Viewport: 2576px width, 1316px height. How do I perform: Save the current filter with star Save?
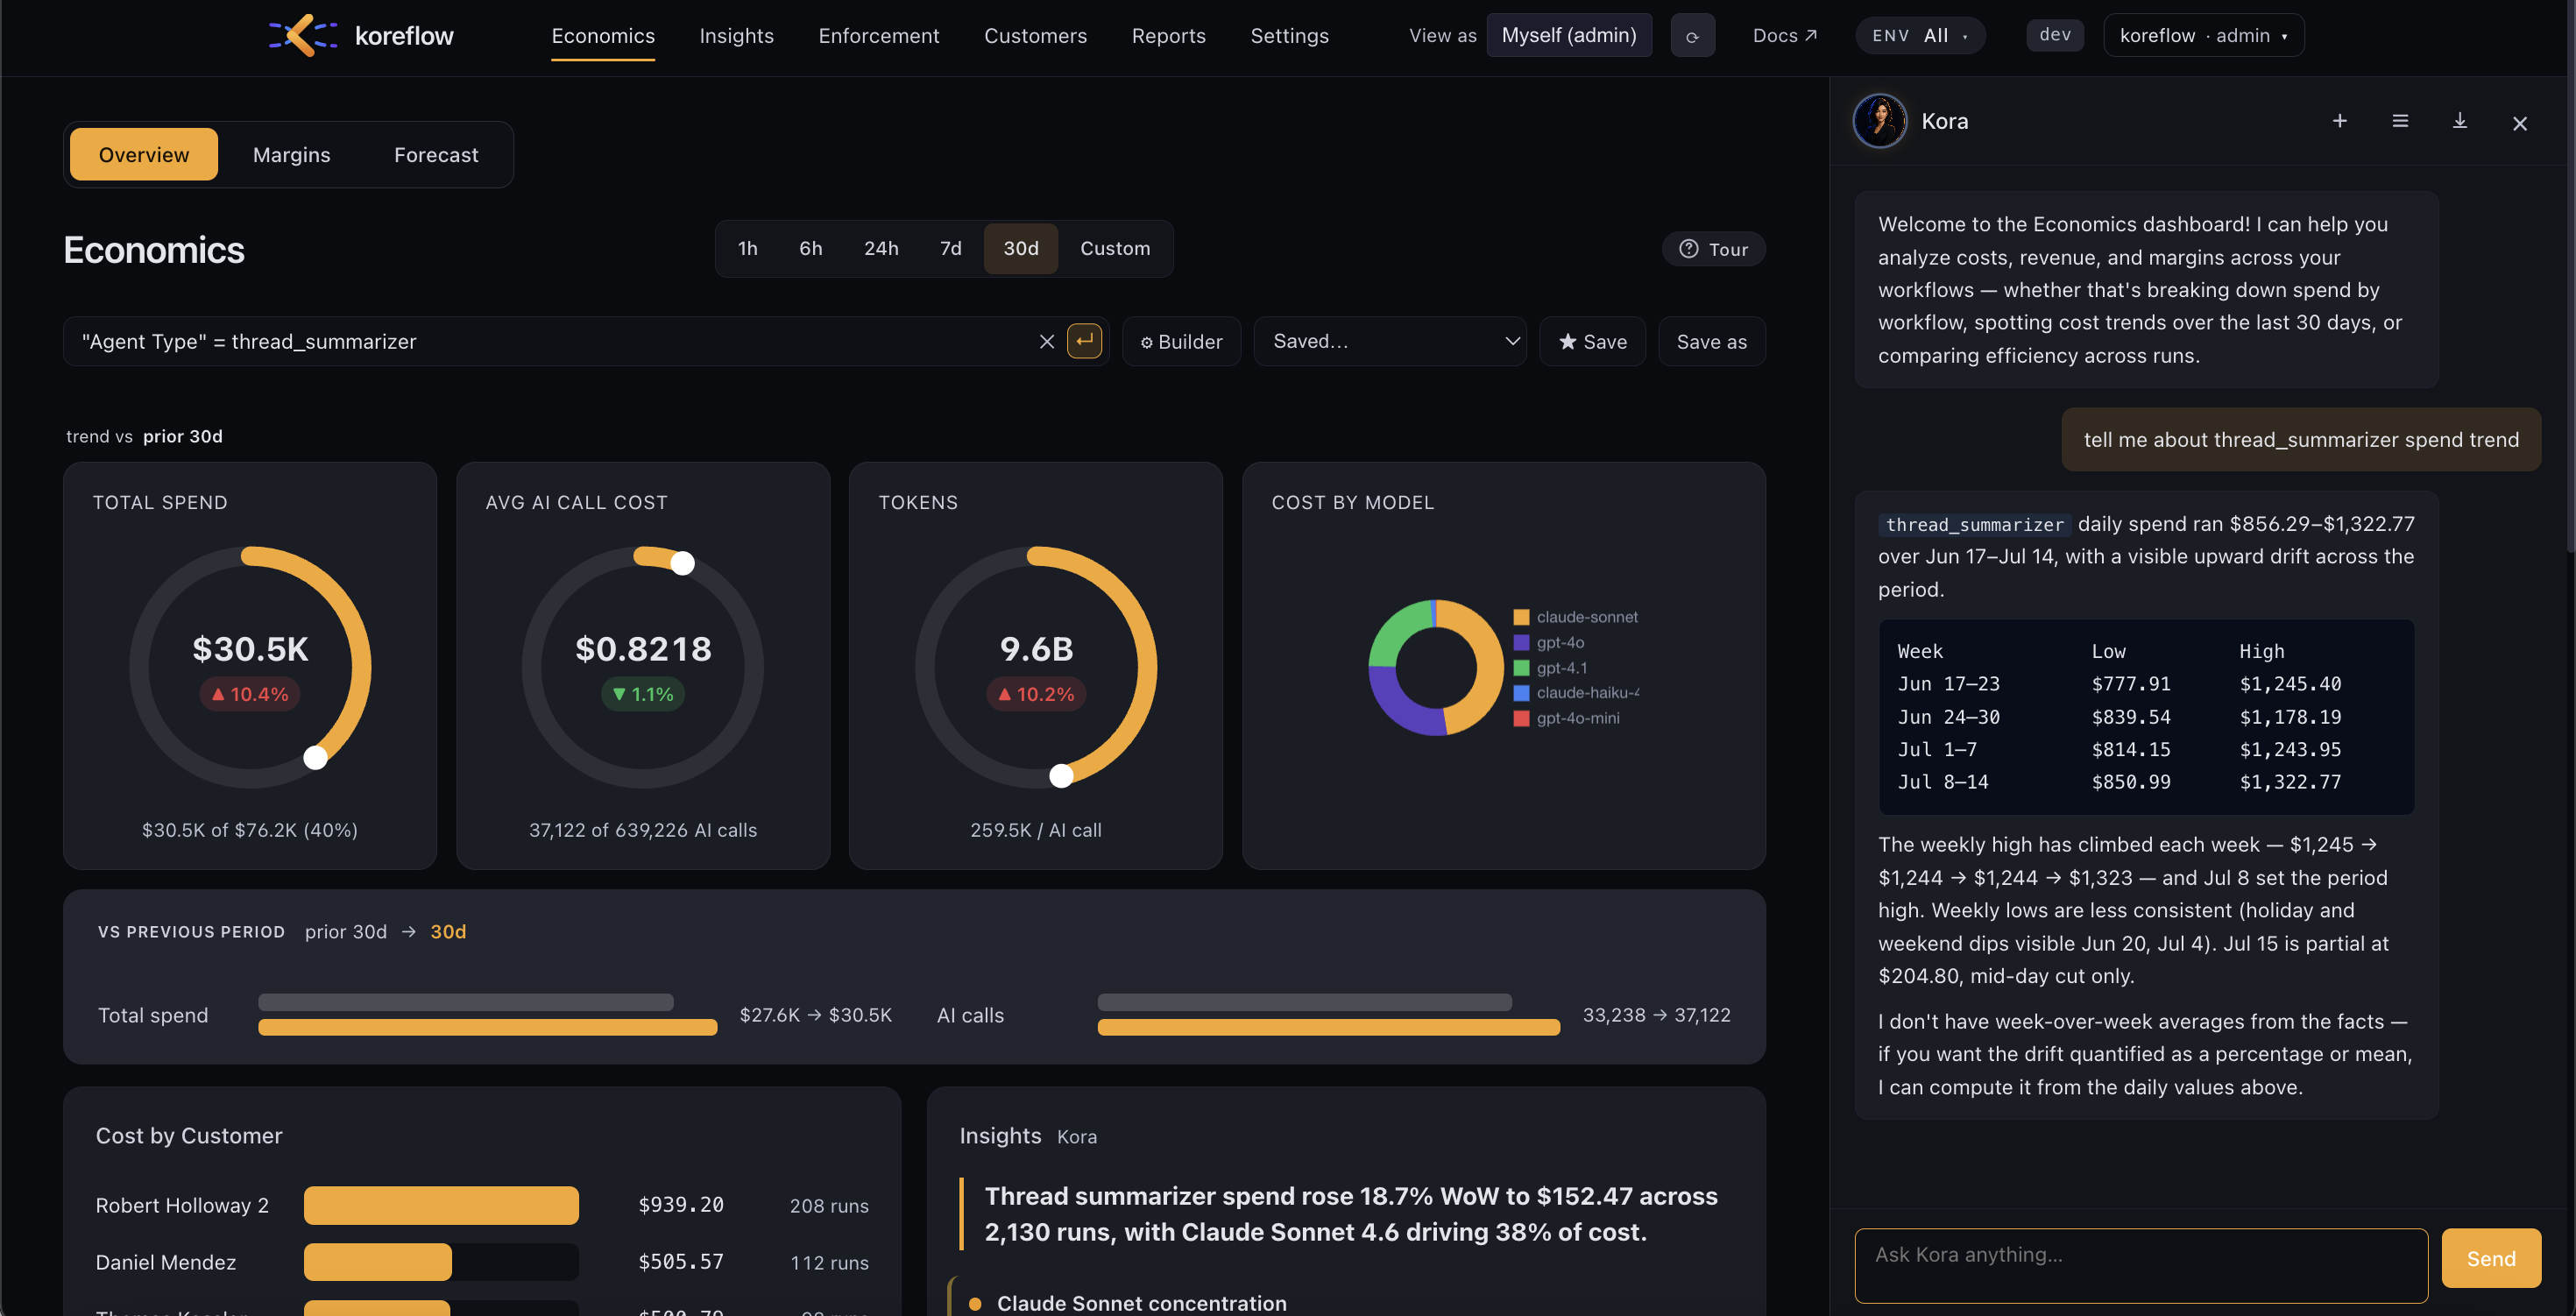[x=1592, y=342]
